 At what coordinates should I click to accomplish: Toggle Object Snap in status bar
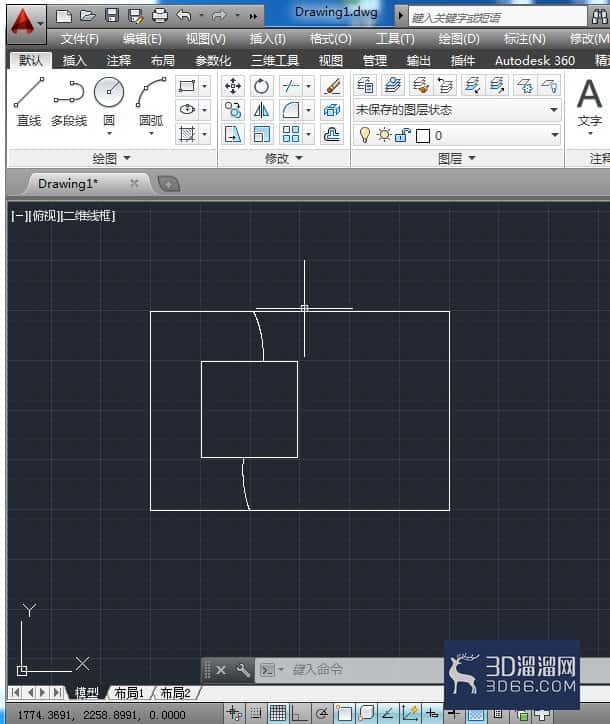[344, 713]
